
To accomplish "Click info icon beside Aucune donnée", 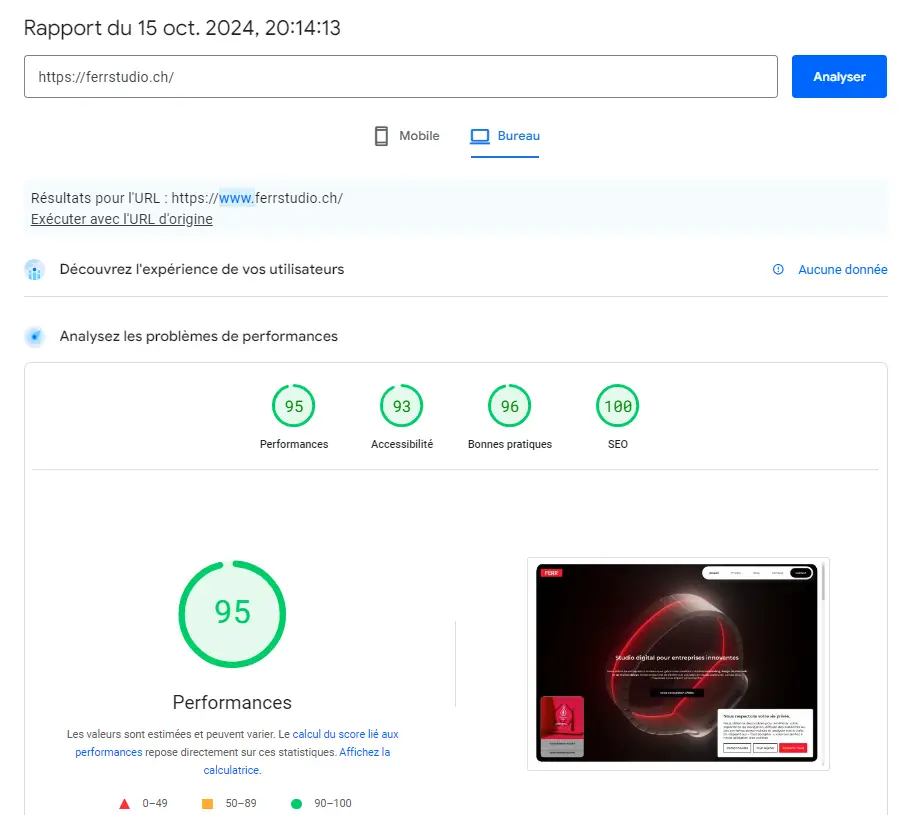I will [778, 270].
